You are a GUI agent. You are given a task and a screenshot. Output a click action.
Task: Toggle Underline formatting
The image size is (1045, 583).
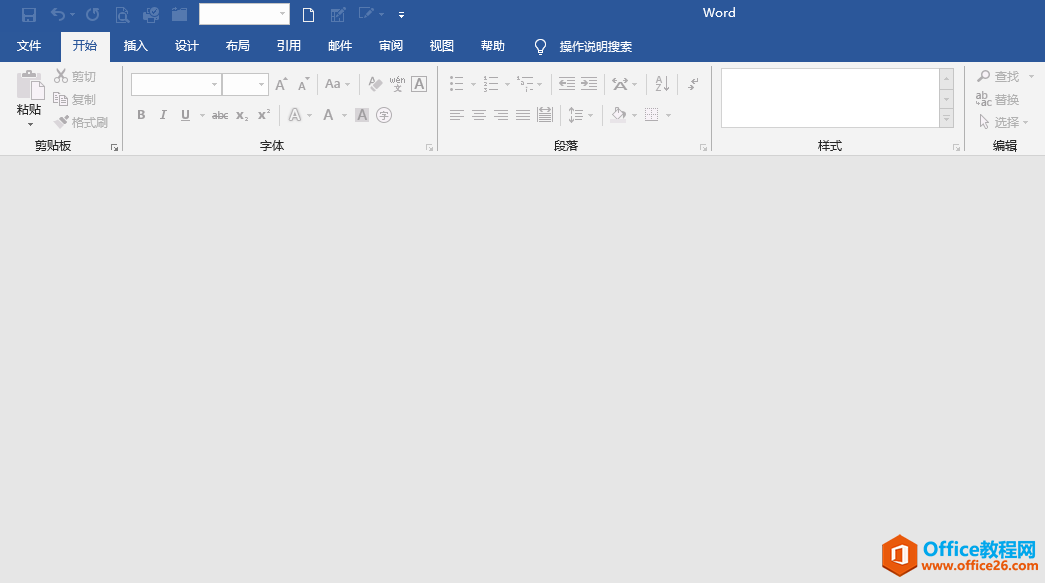pos(185,115)
